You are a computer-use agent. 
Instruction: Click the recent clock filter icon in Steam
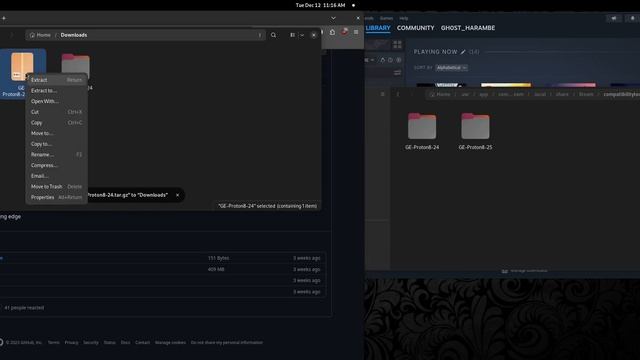coord(390,60)
